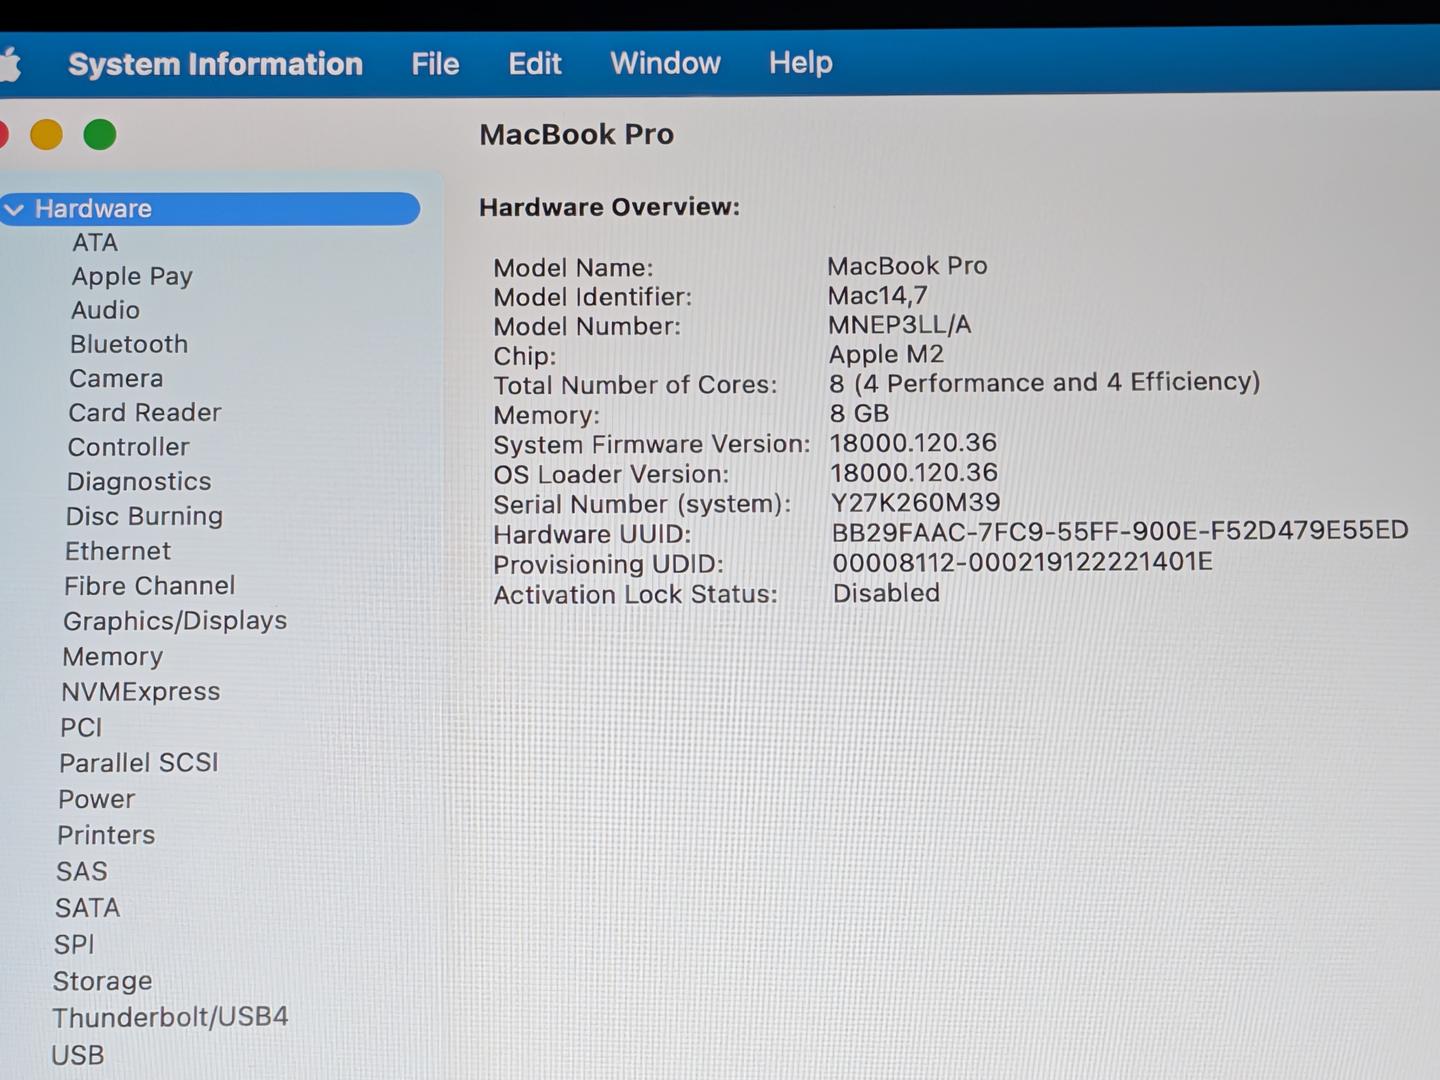Select USB in the sidebar
This screenshot has height=1080, width=1440.
click(x=77, y=1055)
